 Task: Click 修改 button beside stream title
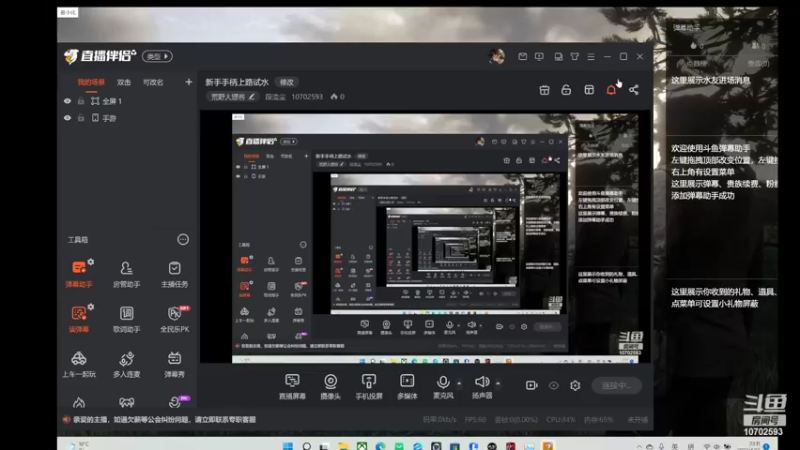[287, 82]
